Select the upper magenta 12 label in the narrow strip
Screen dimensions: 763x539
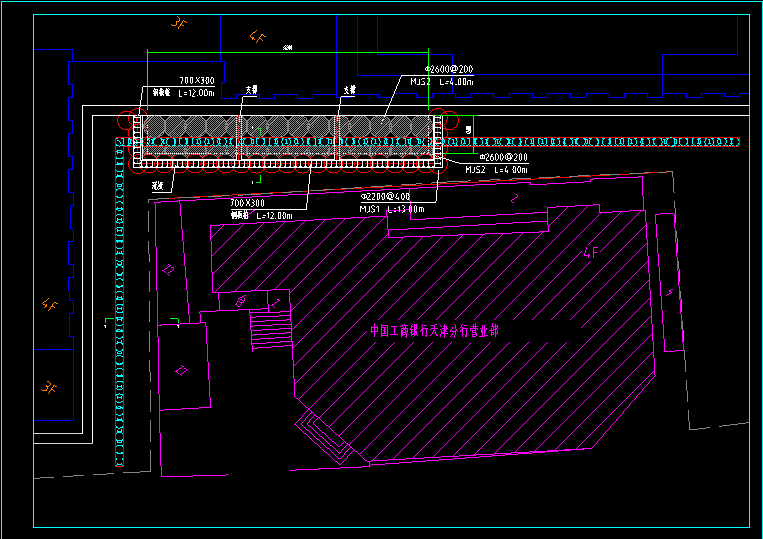(x=168, y=270)
